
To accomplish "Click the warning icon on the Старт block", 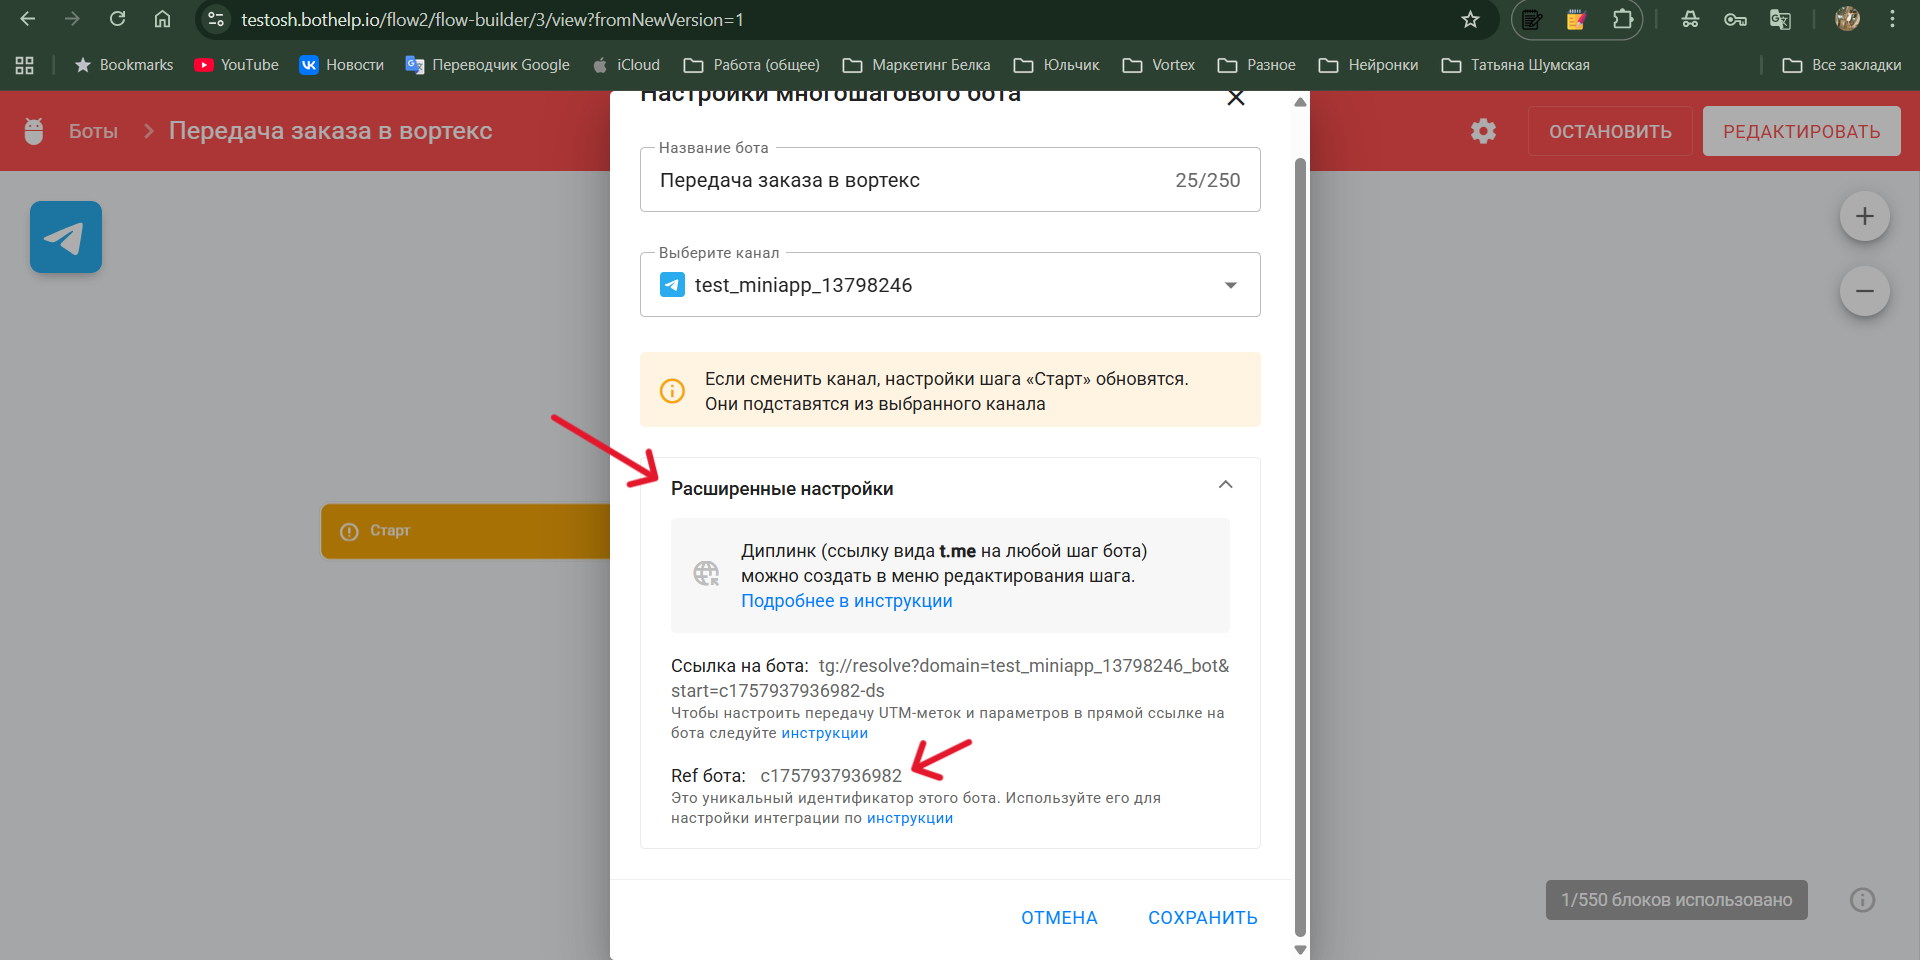I will pos(347,531).
